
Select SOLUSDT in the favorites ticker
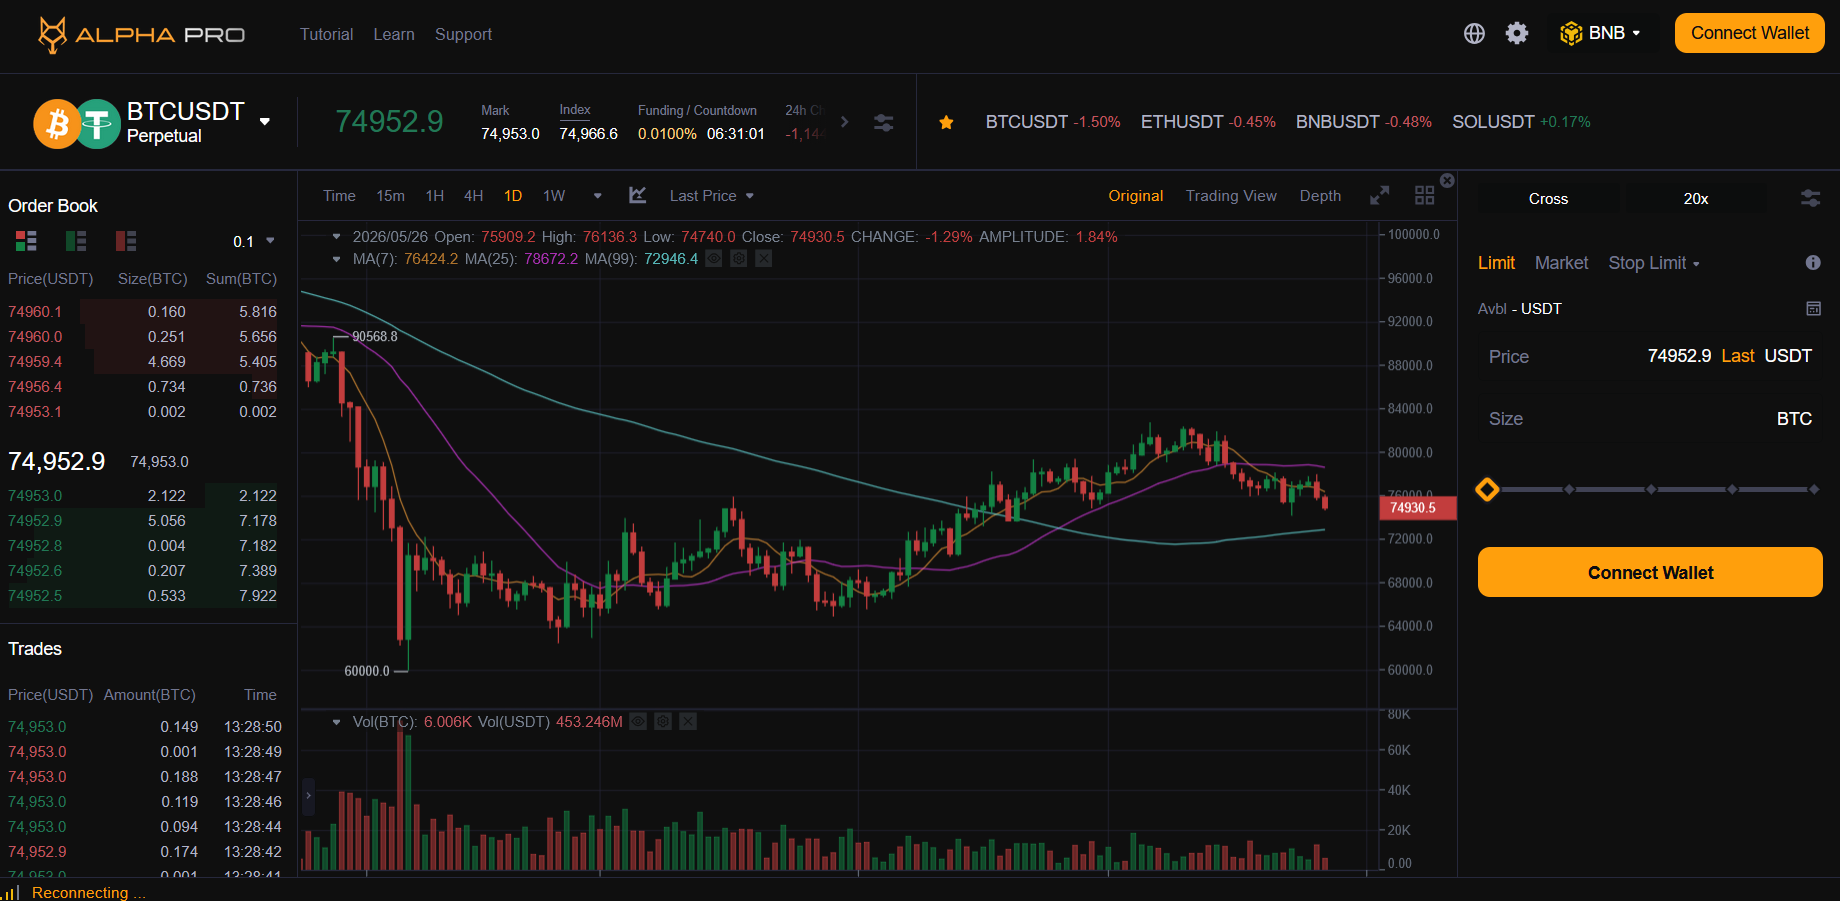click(1521, 122)
